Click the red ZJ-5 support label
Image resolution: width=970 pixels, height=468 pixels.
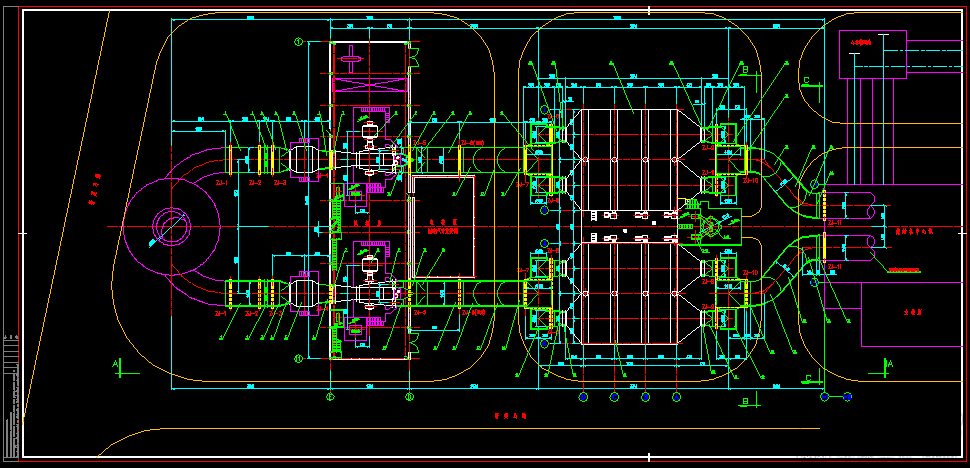[420, 143]
